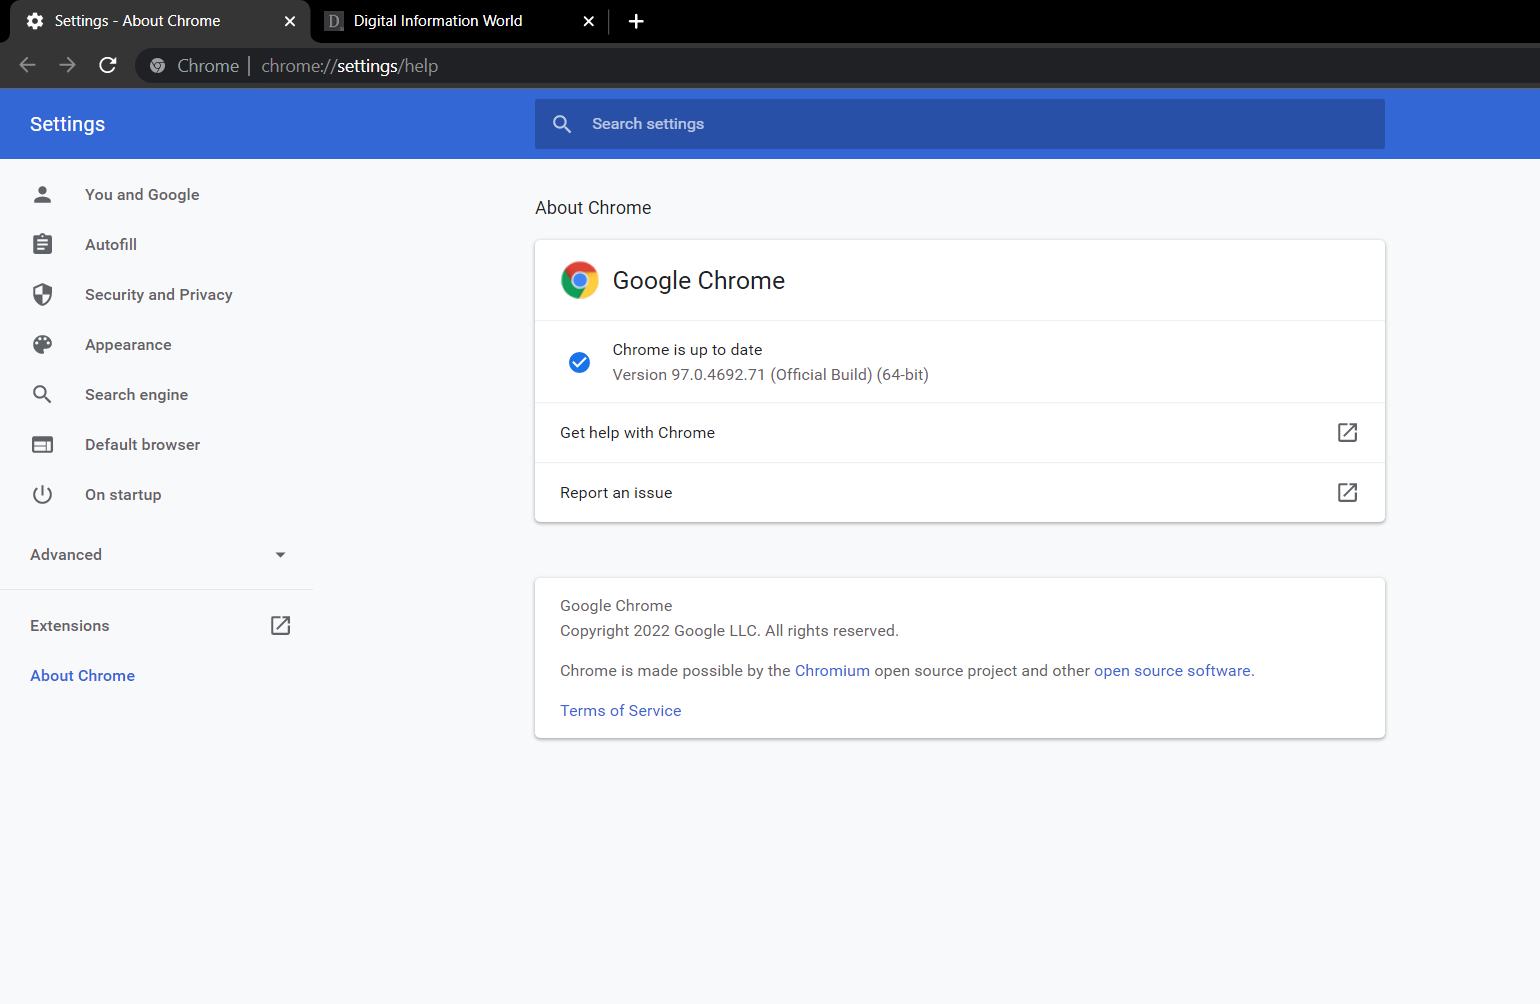The image size is (1540, 1004).
Task: Click the blue checkmark update status icon
Action: (x=579, y=362)
